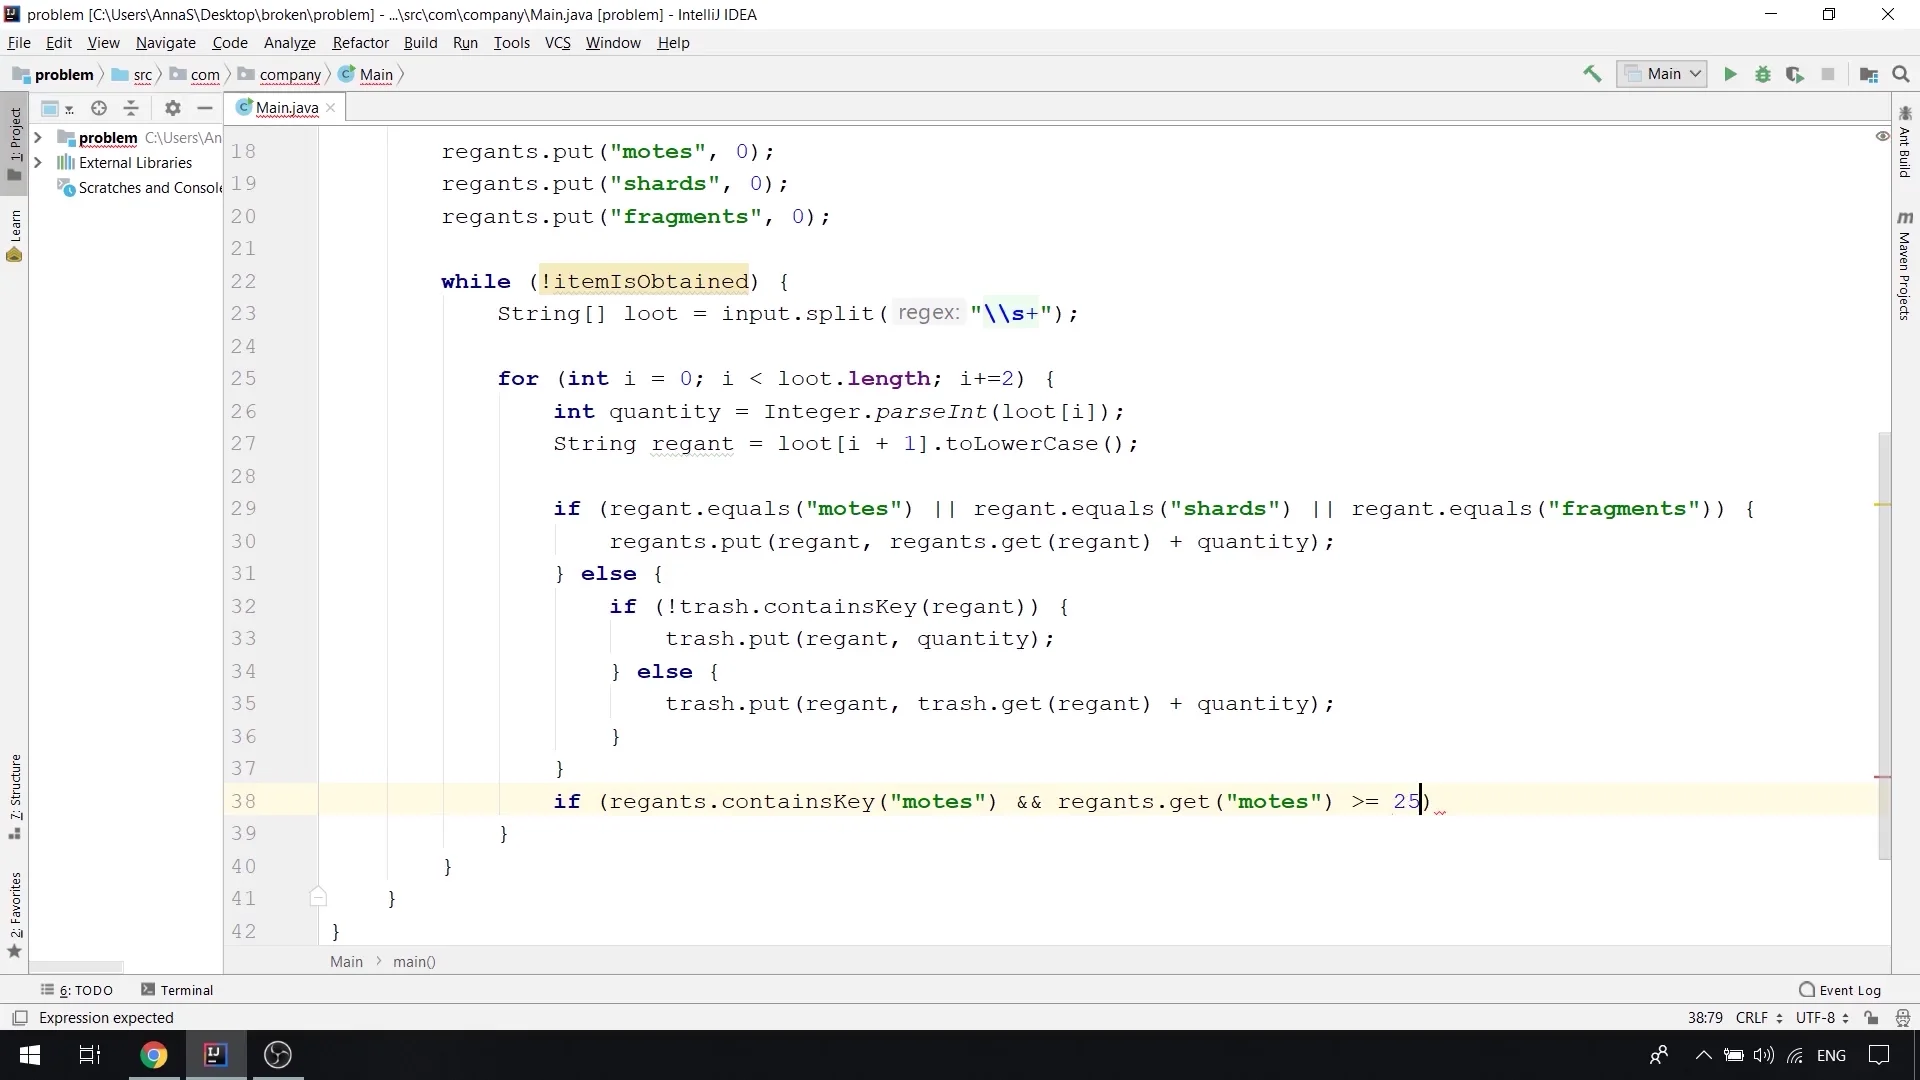Toggle the read-only lock in status bar

click(1871, 1017)
